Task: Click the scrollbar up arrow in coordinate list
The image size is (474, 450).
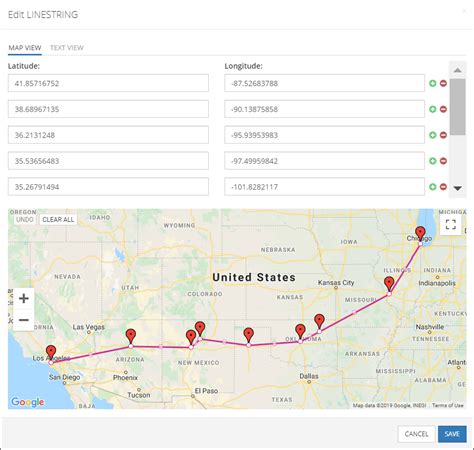Action: tap(457, 70)
